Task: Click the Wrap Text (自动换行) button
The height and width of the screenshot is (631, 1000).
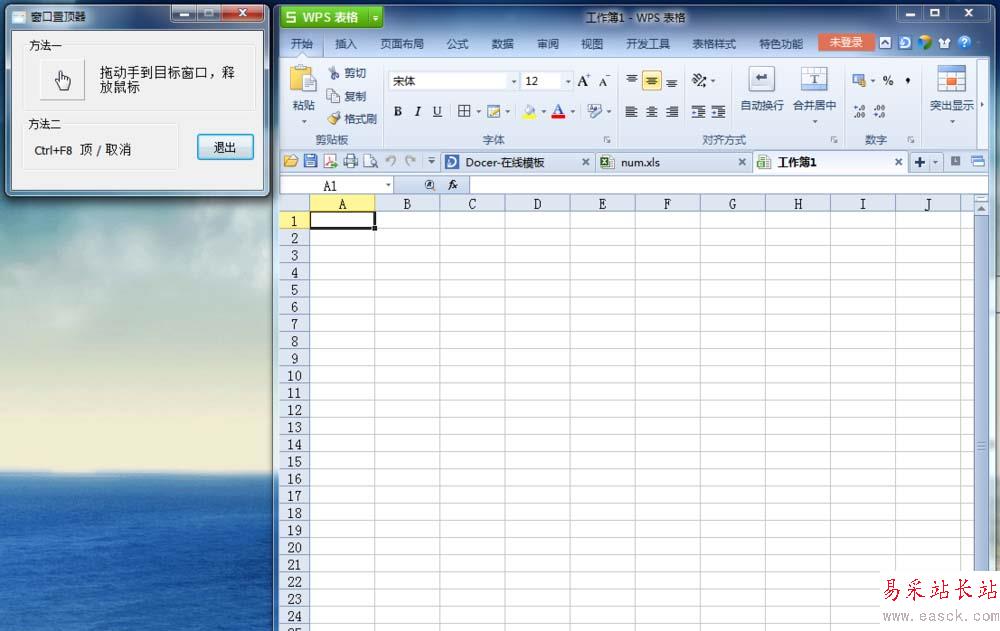Action: [761, 89]
